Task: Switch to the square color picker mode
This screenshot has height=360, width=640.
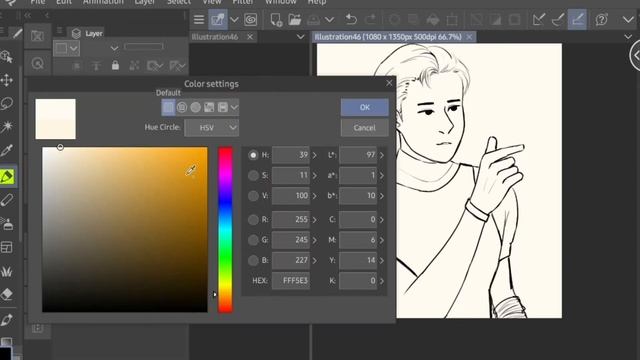Action: coord(168,107)
